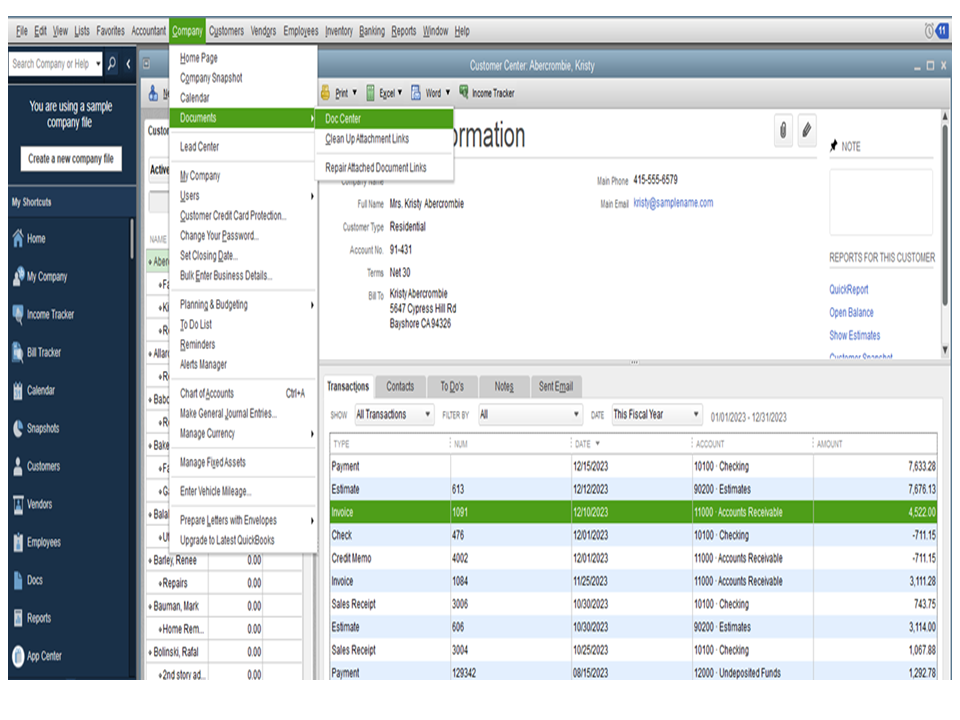The width and height of the screenshot is (960, 720).
Task: Open Reports sidebar shortcut
Action: pyautogui.click(x=32, y=618)
